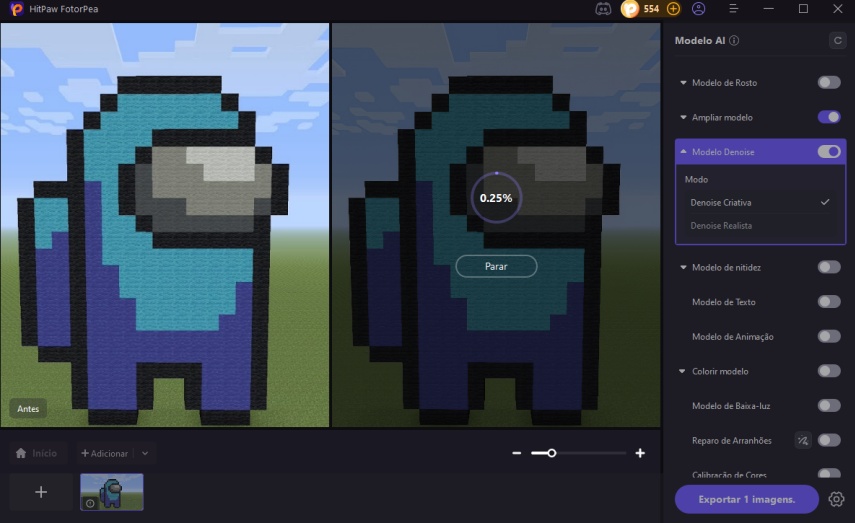855x523 pixels.
Task: Open dropdown arrow next to Adicionar
Action: [145, 453]
